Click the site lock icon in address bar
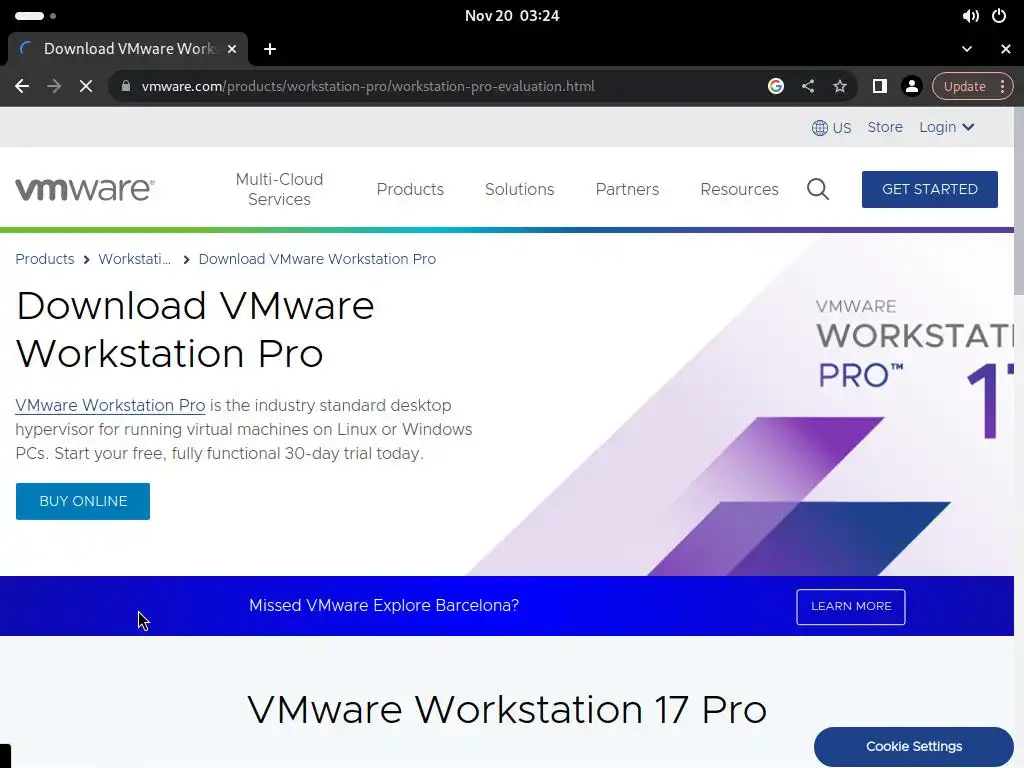This screenshot has height=768, width=1024. click(126, 86)
